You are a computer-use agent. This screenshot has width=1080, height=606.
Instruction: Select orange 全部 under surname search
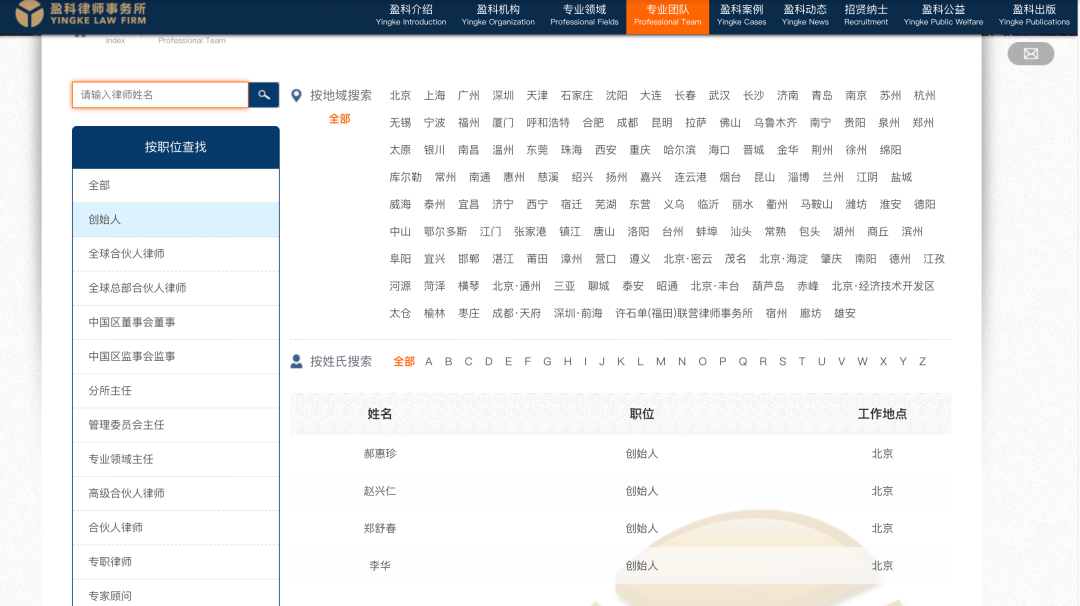pos(404,362)
